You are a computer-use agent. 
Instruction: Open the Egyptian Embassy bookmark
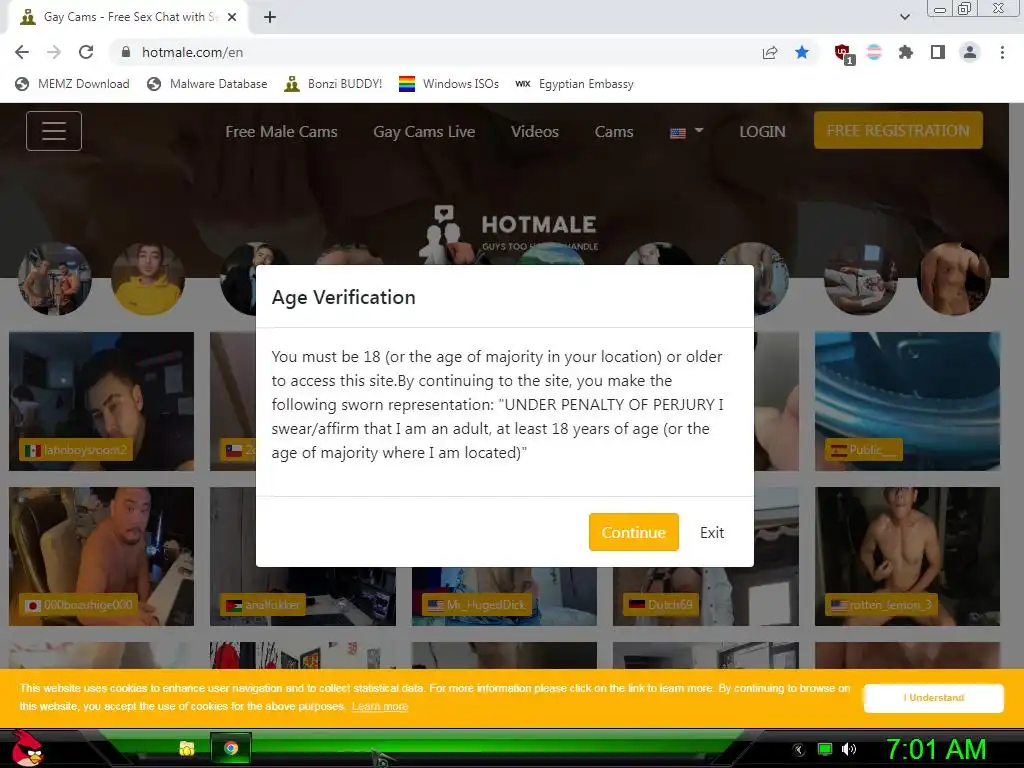click(x=574, y=84)
